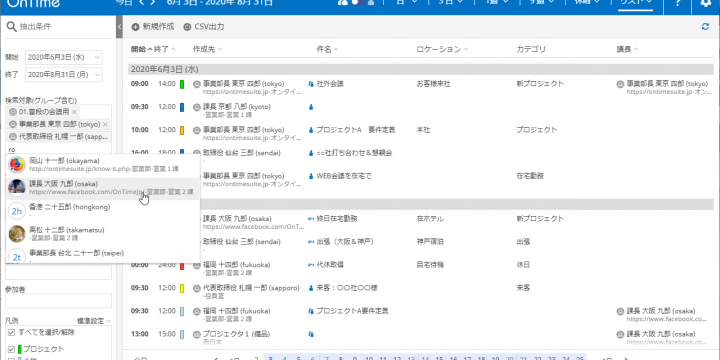Click the user icon before 代表取締役 札幌 一郎 (sapporo) row
This screenshot has width=720, height=360.
click(197, 288)
